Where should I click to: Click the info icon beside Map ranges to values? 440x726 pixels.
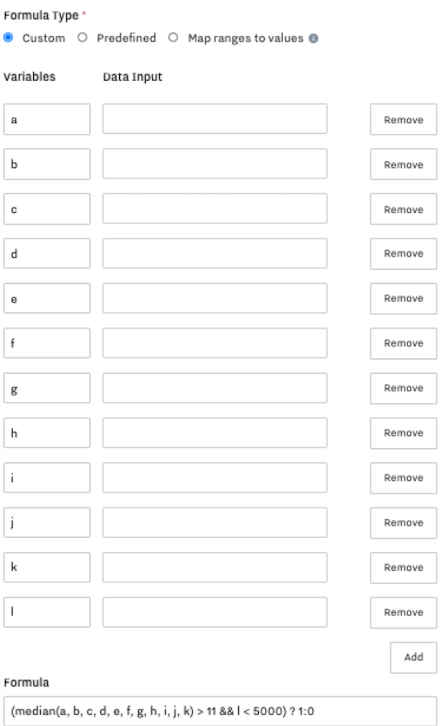314,38
